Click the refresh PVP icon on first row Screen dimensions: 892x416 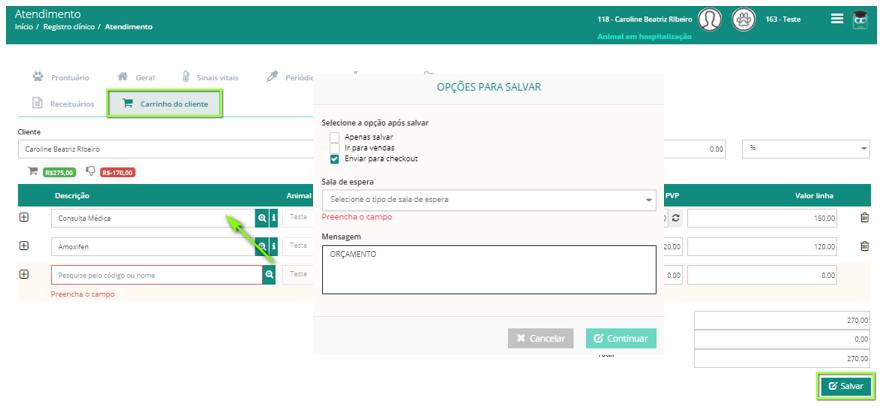pyautogui.click(x=675, y=218)
